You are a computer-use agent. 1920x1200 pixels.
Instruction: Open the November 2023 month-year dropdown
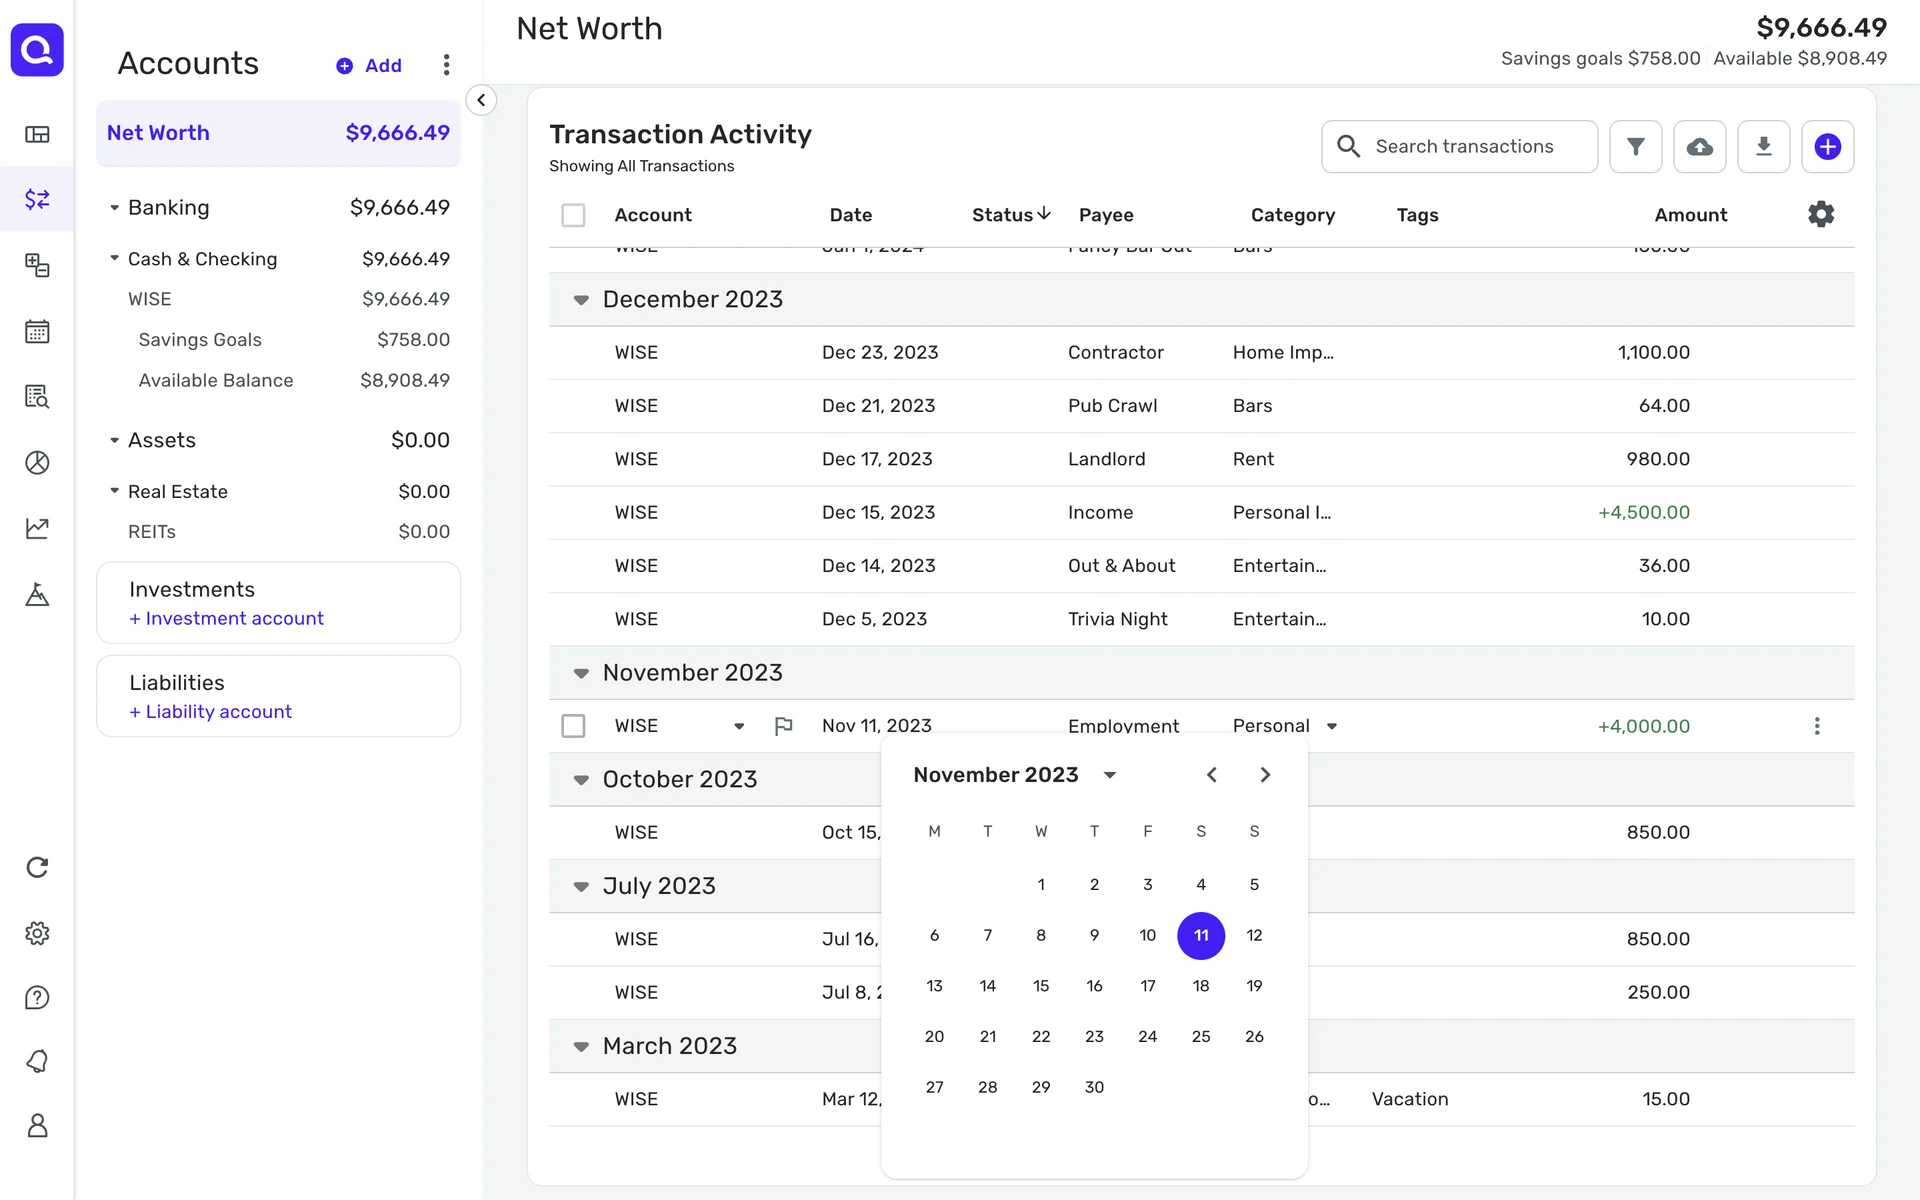point(1110,775)
